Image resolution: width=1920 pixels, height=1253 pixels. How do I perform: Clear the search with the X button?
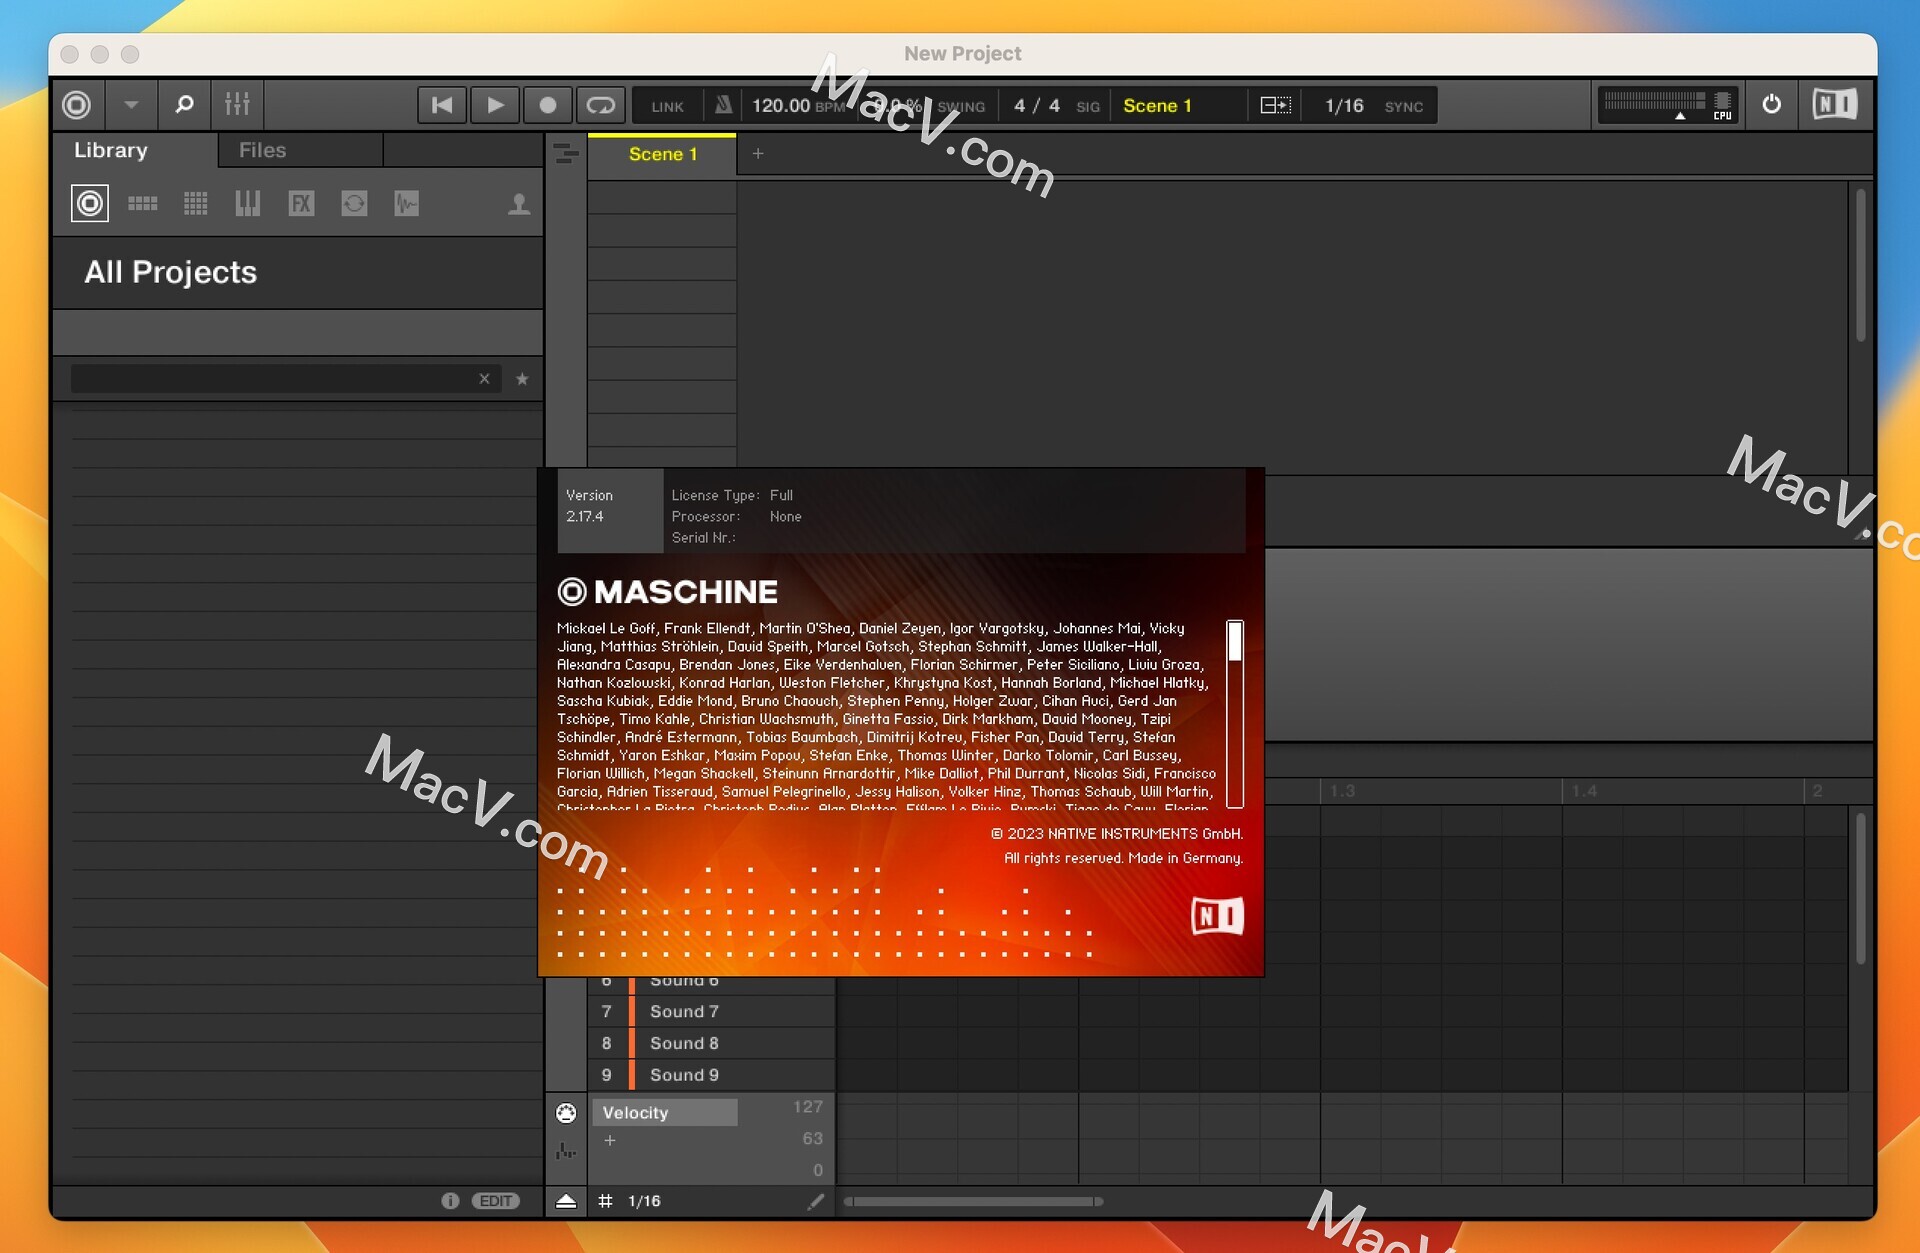pos(484,378)
